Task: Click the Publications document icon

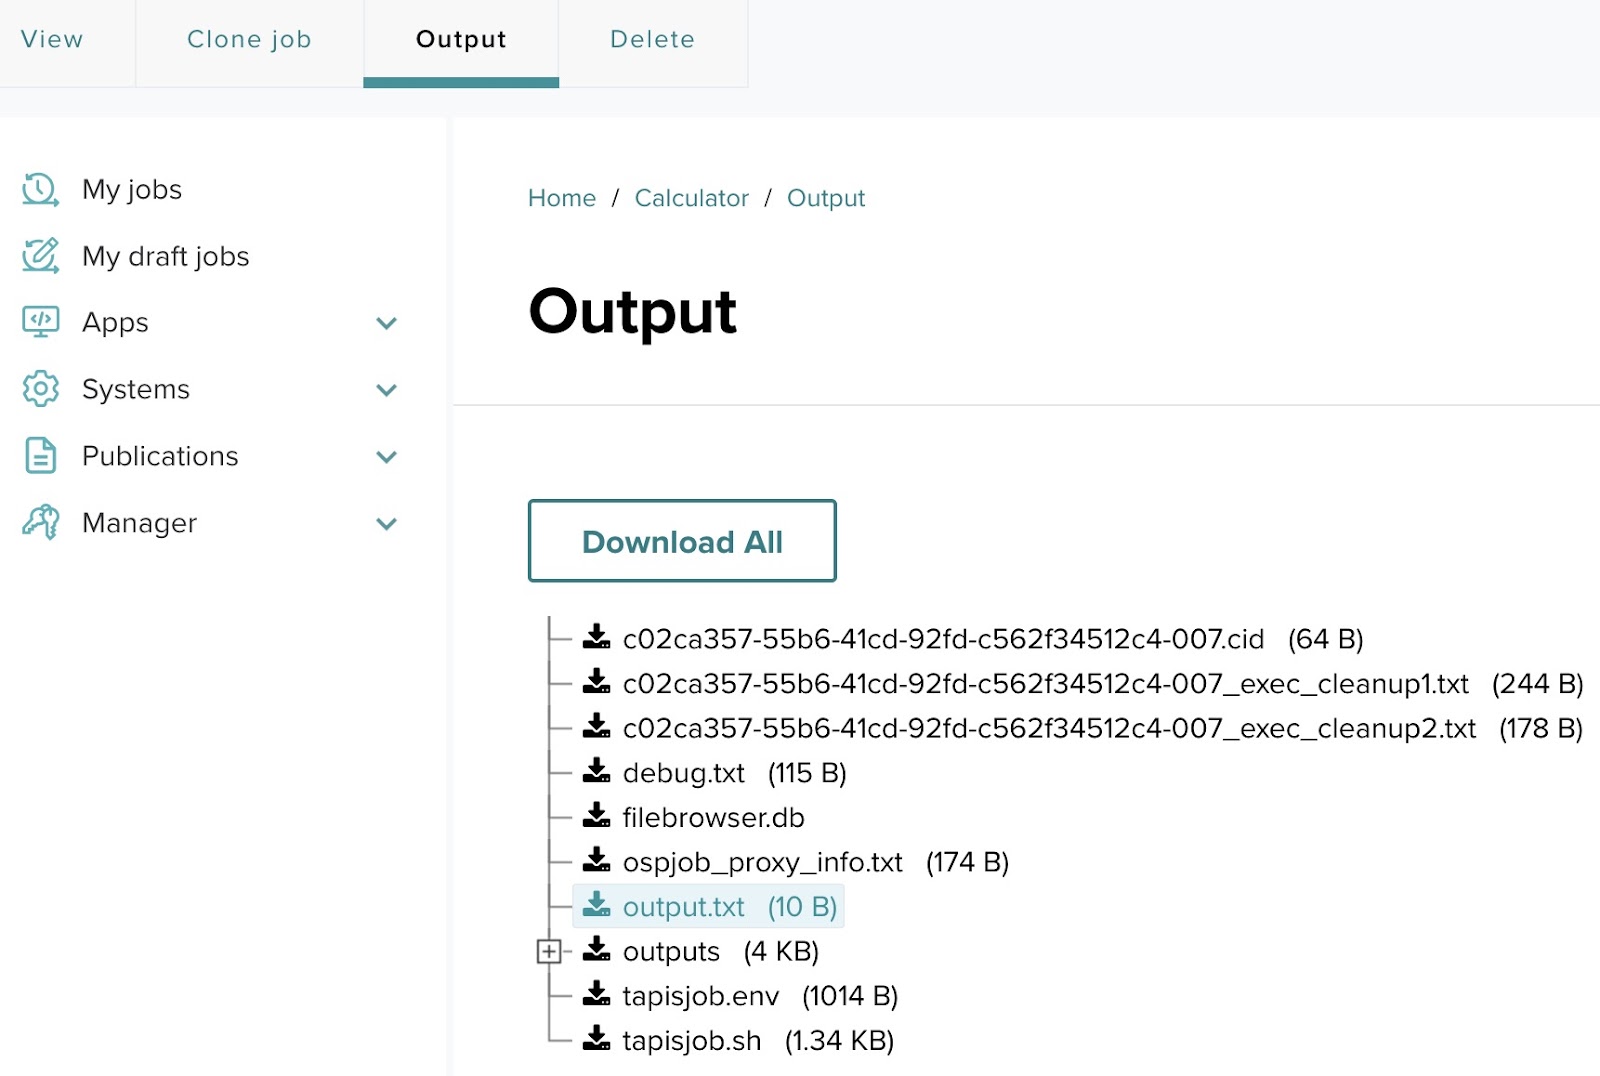Action: [x=40, y=456]
